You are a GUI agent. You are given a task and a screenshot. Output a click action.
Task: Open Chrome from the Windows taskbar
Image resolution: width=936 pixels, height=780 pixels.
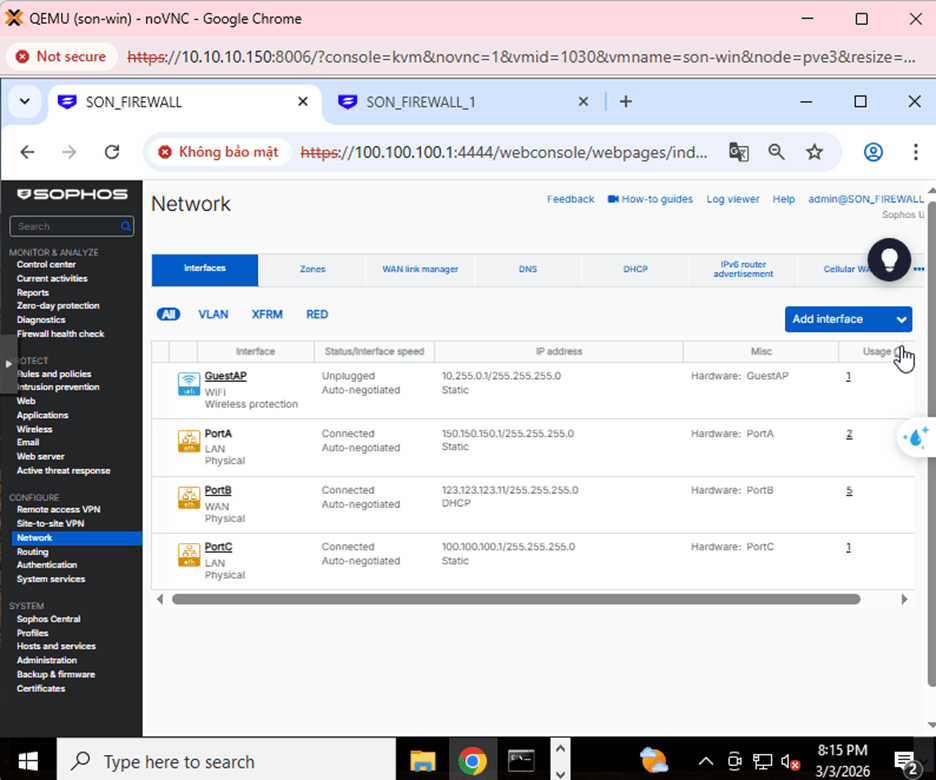[x=472, y=761]
